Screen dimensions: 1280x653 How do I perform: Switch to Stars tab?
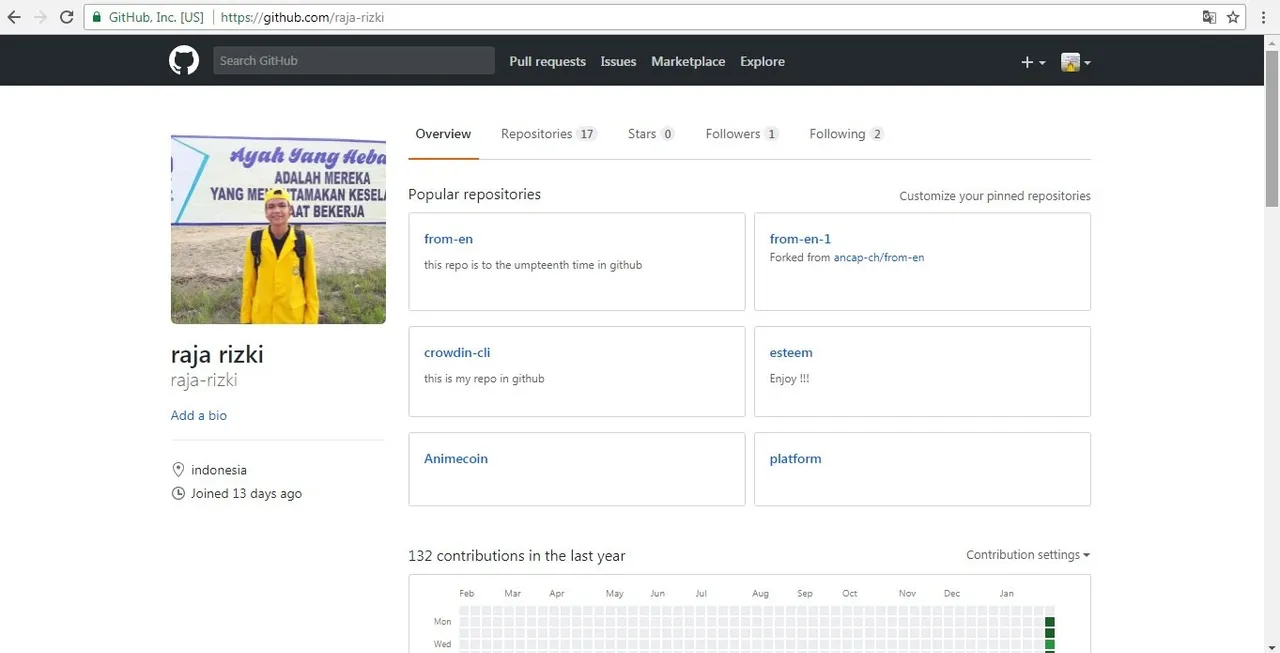point(651,134)
